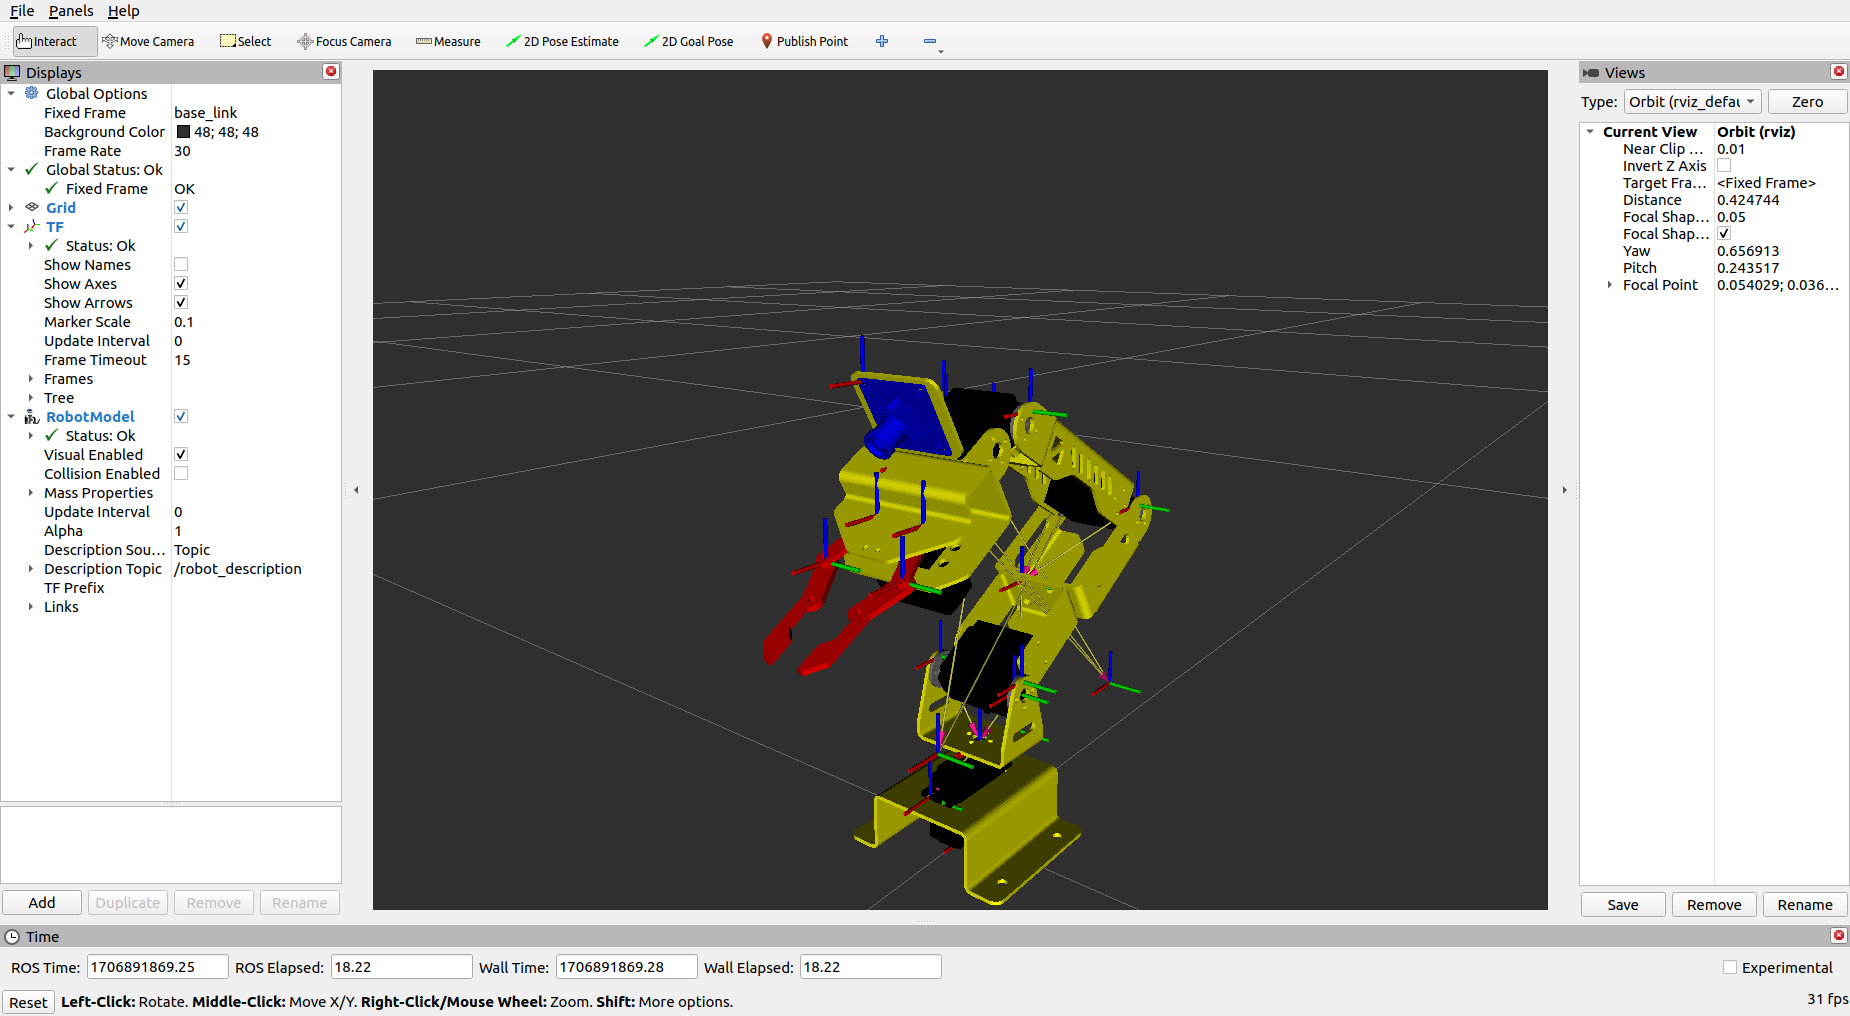
Task: Expand the Links section of RobotModel
Action: point(31,607)
